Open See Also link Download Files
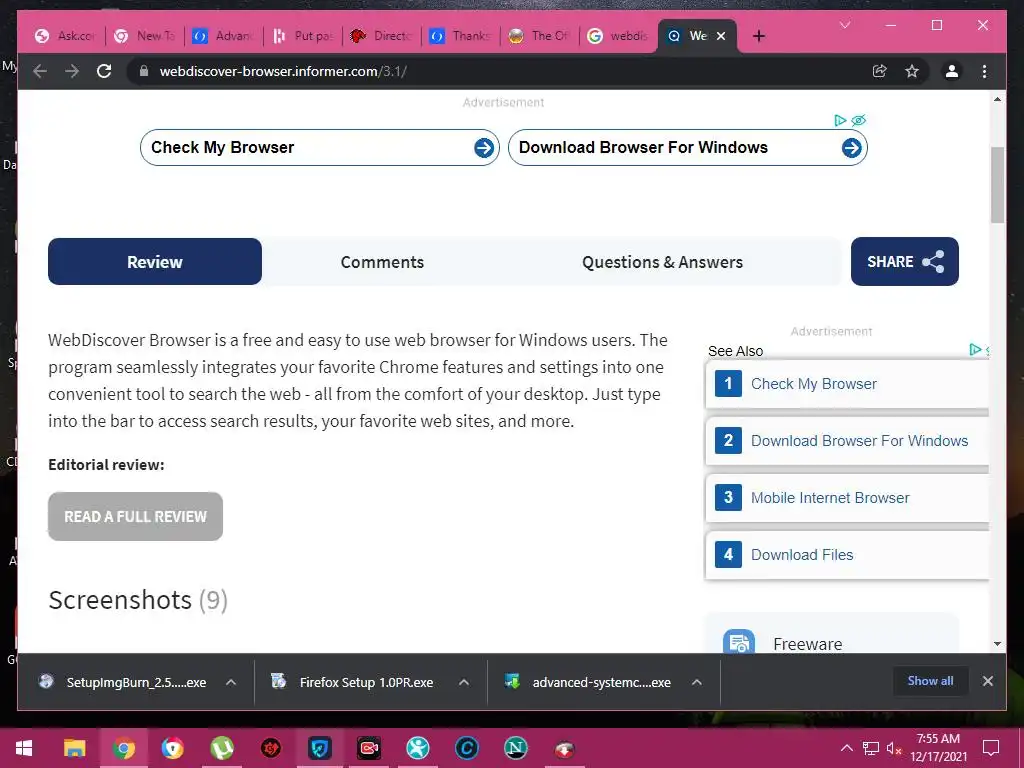Screen dimensions: 1024x768 tap(802, 554)
